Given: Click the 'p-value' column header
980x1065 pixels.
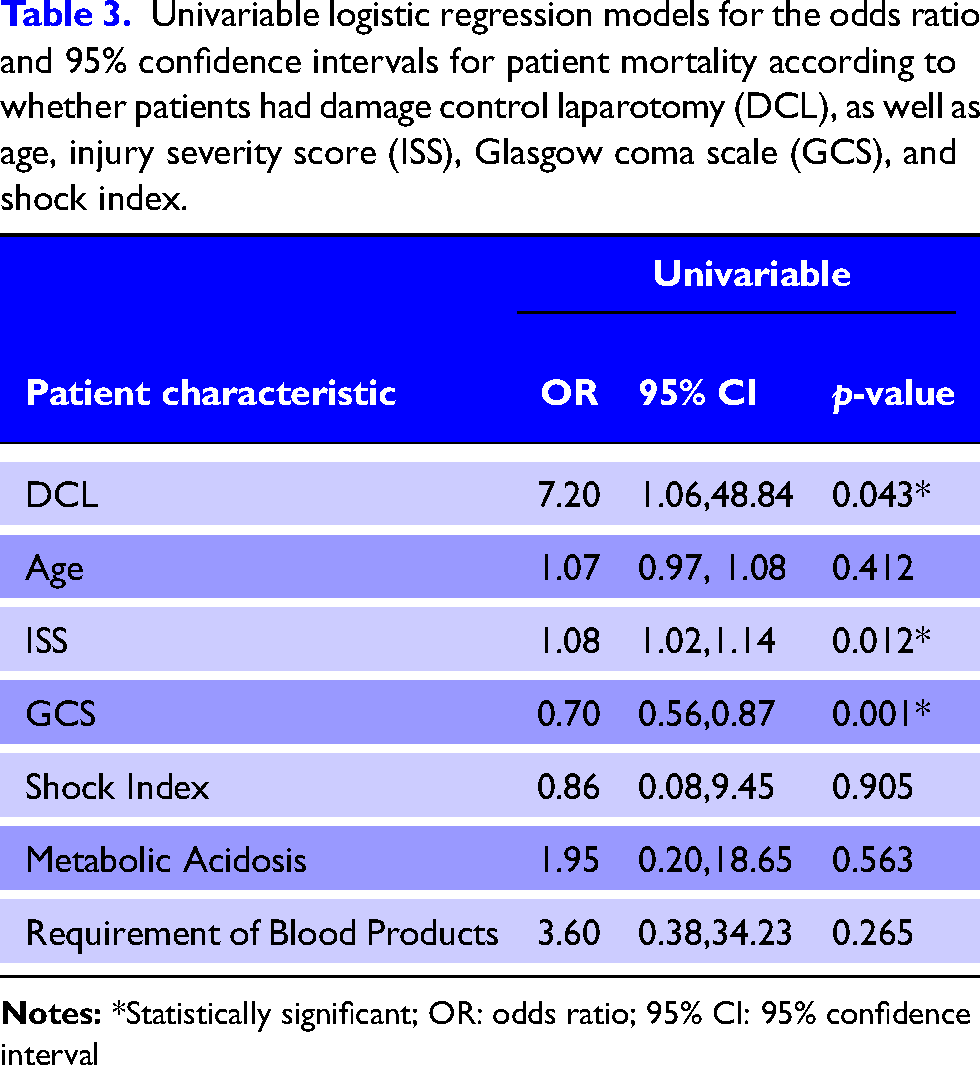Looking at the screenshot, I should [x=893, y=395].
